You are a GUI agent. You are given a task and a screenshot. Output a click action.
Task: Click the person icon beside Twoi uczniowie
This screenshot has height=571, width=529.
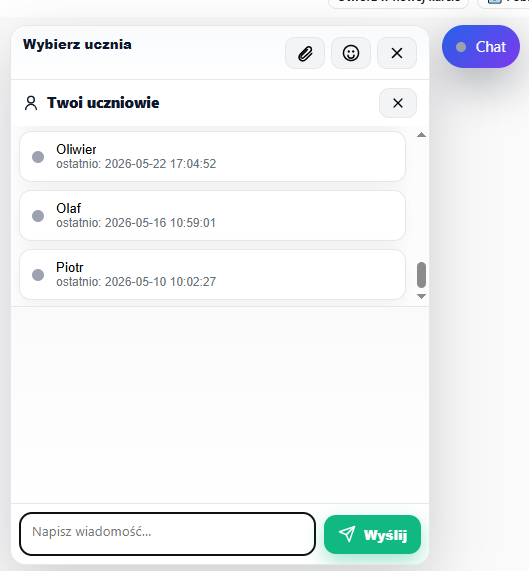tap(31, 103)
